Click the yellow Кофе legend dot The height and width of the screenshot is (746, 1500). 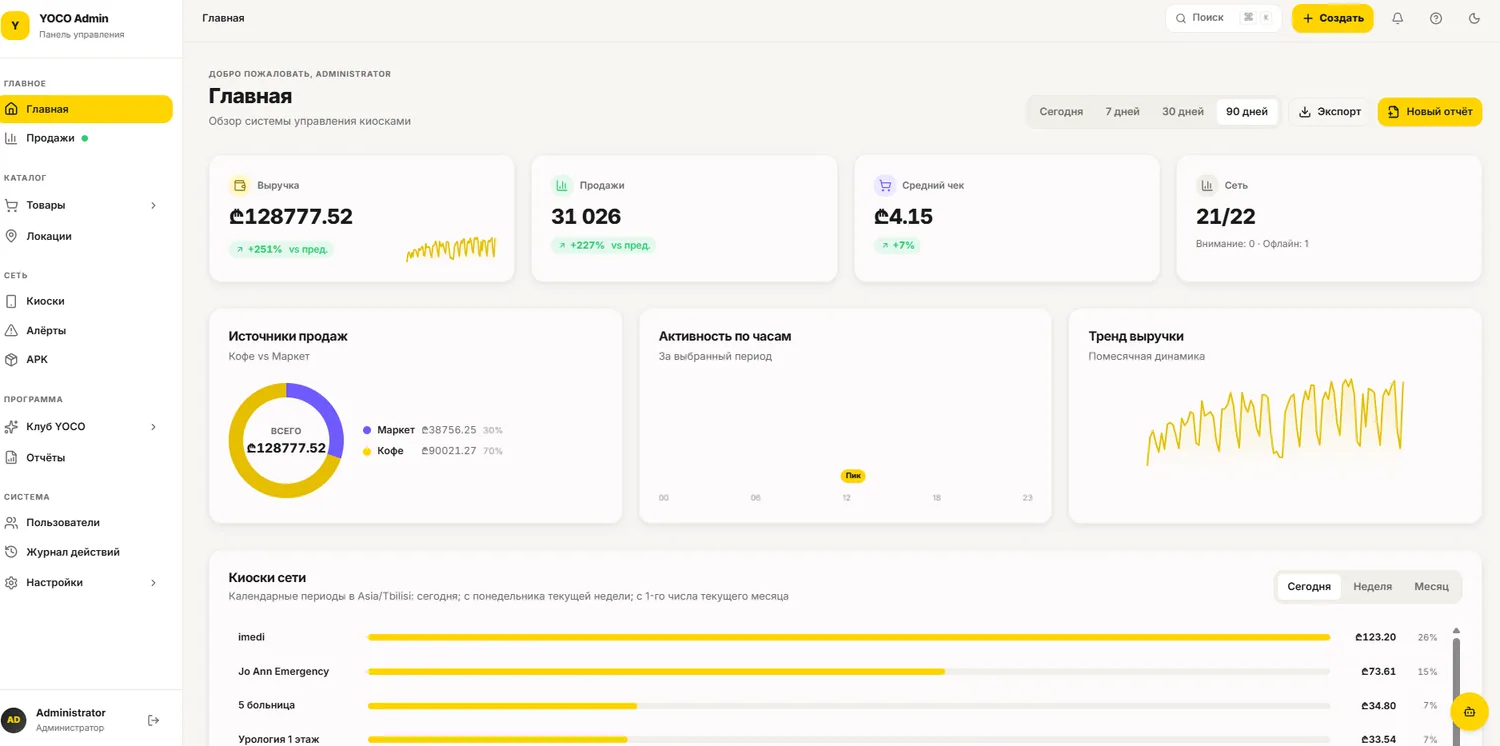(x=367, y=451)
